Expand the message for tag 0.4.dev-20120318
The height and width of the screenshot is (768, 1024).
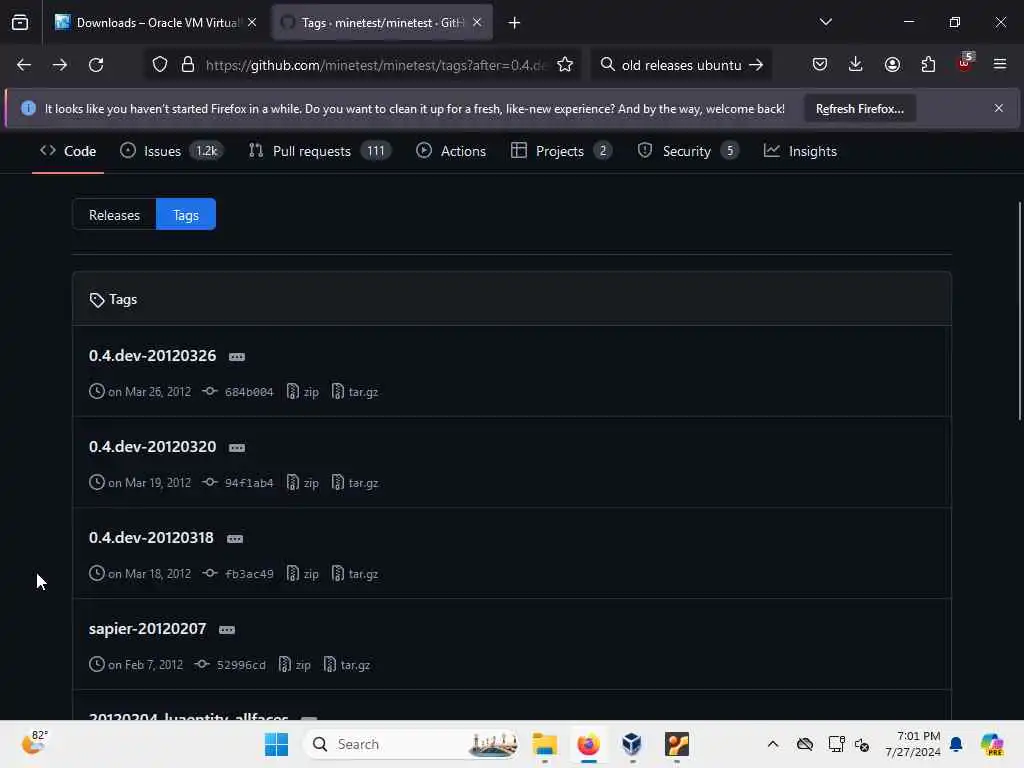235,539
